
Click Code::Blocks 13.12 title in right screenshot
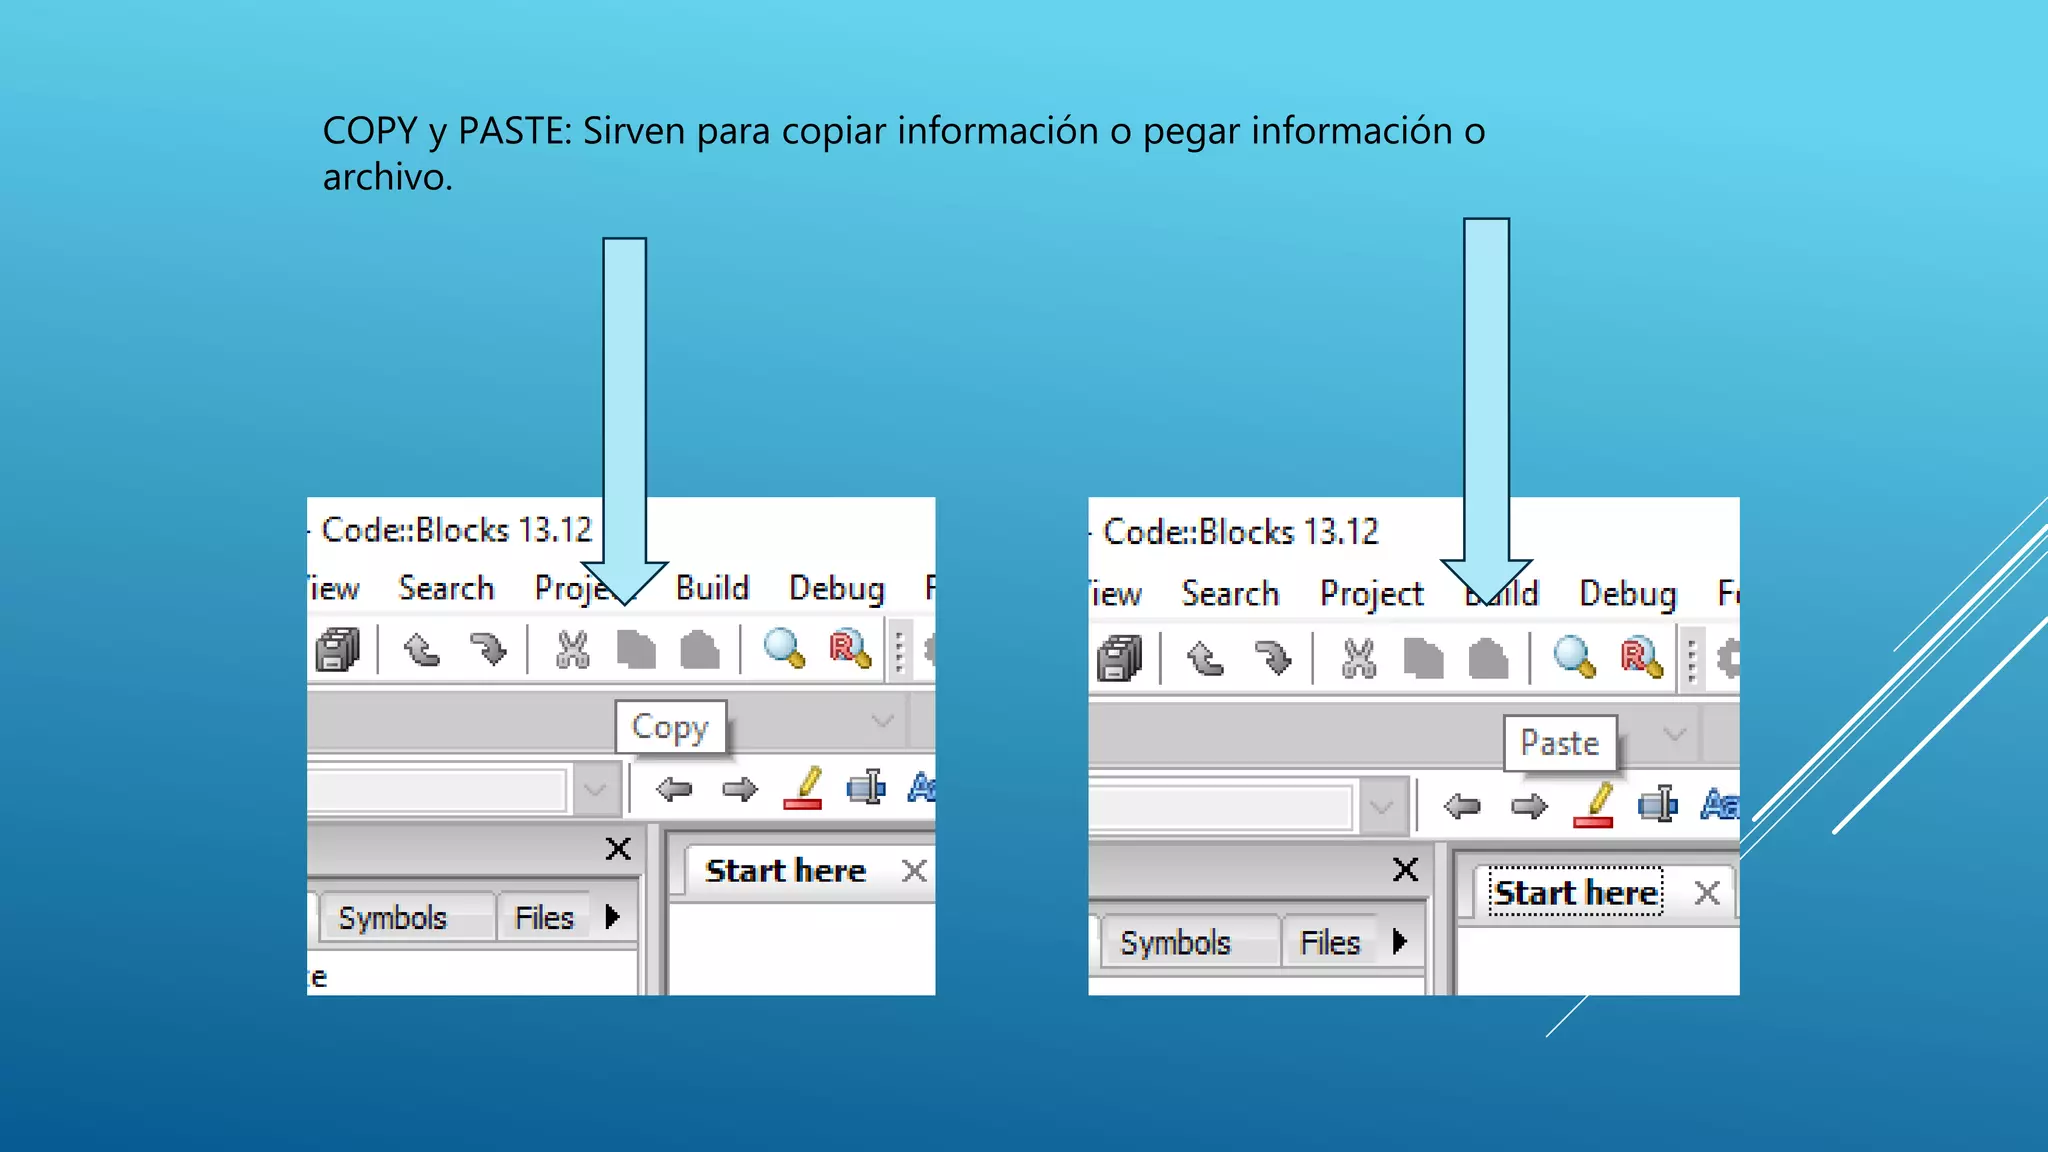click(x=1241, y=532)
